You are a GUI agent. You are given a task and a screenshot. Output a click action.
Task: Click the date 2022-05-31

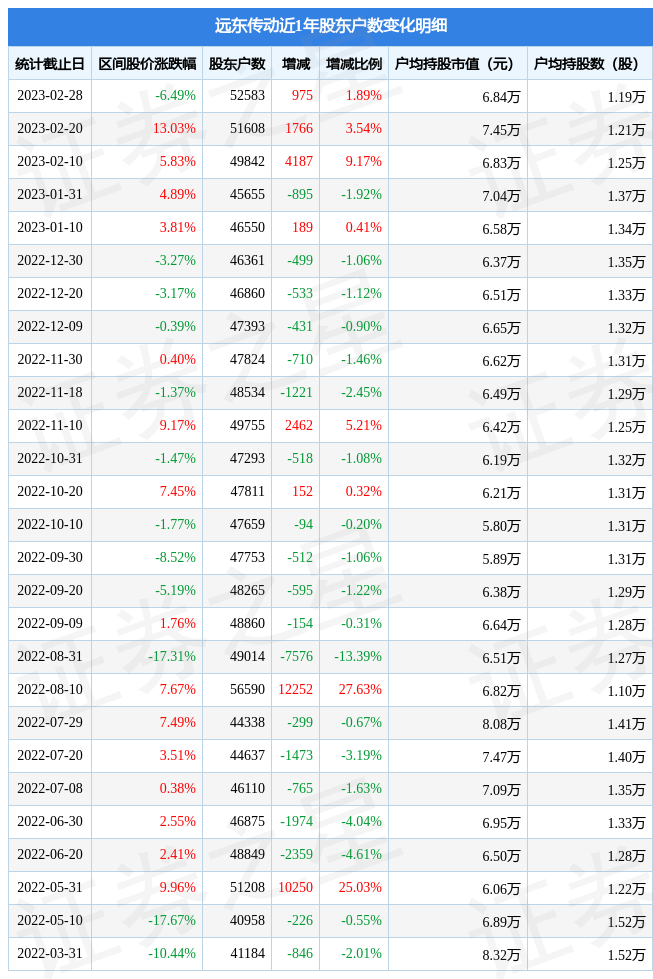click(50, 890)
